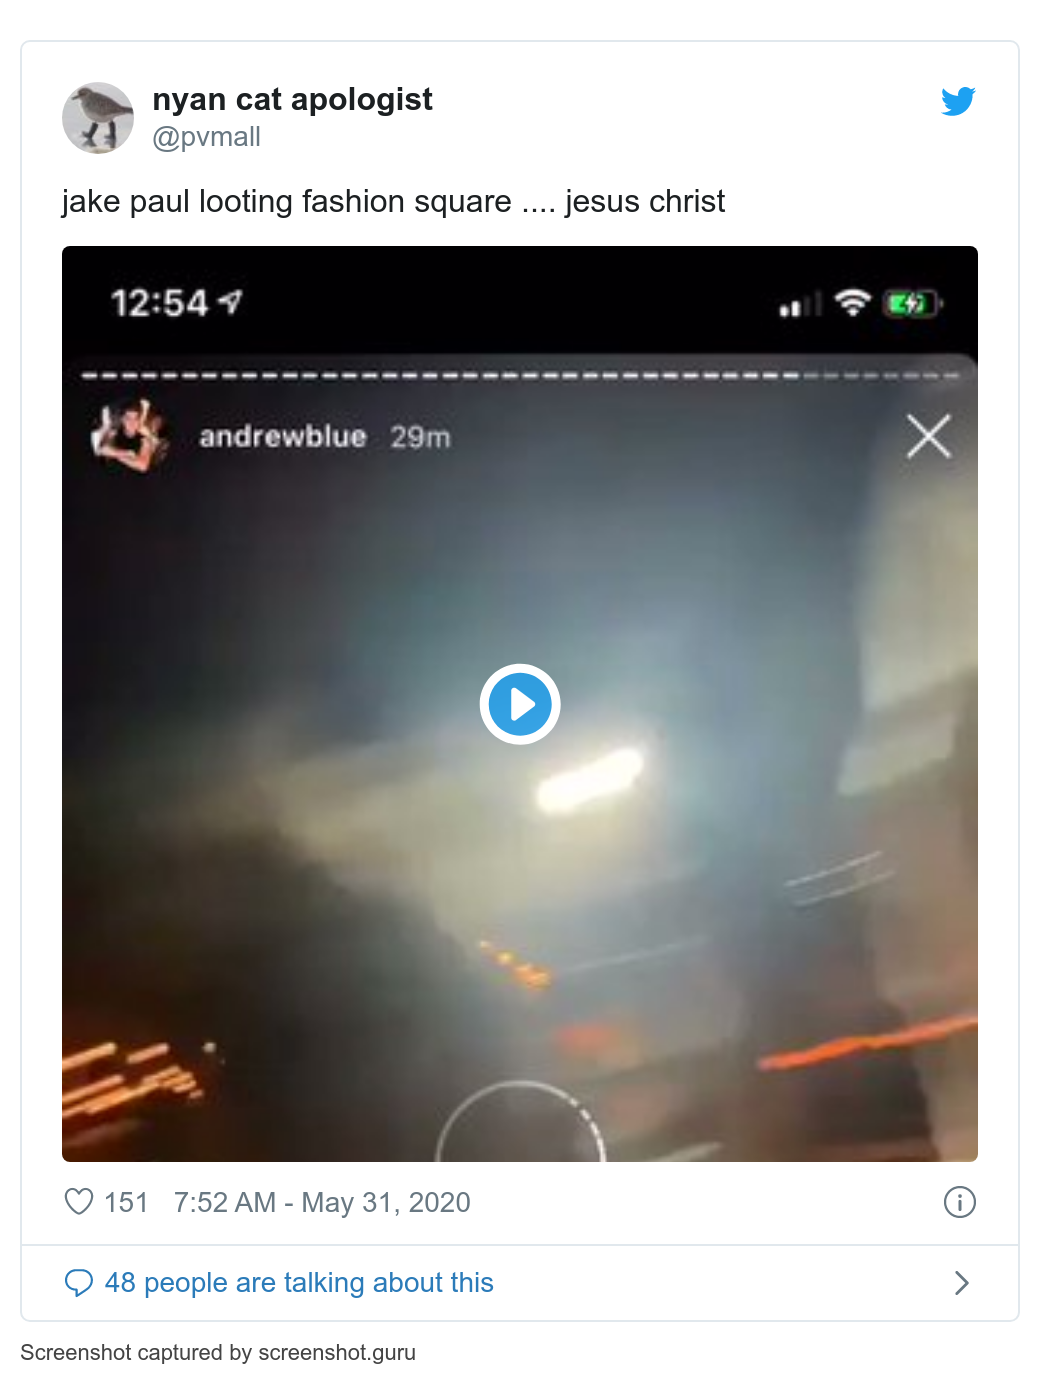Tap the circular capture button at video bottom
Screen dimensions: 1040x1386
[x=521, y=1122]
